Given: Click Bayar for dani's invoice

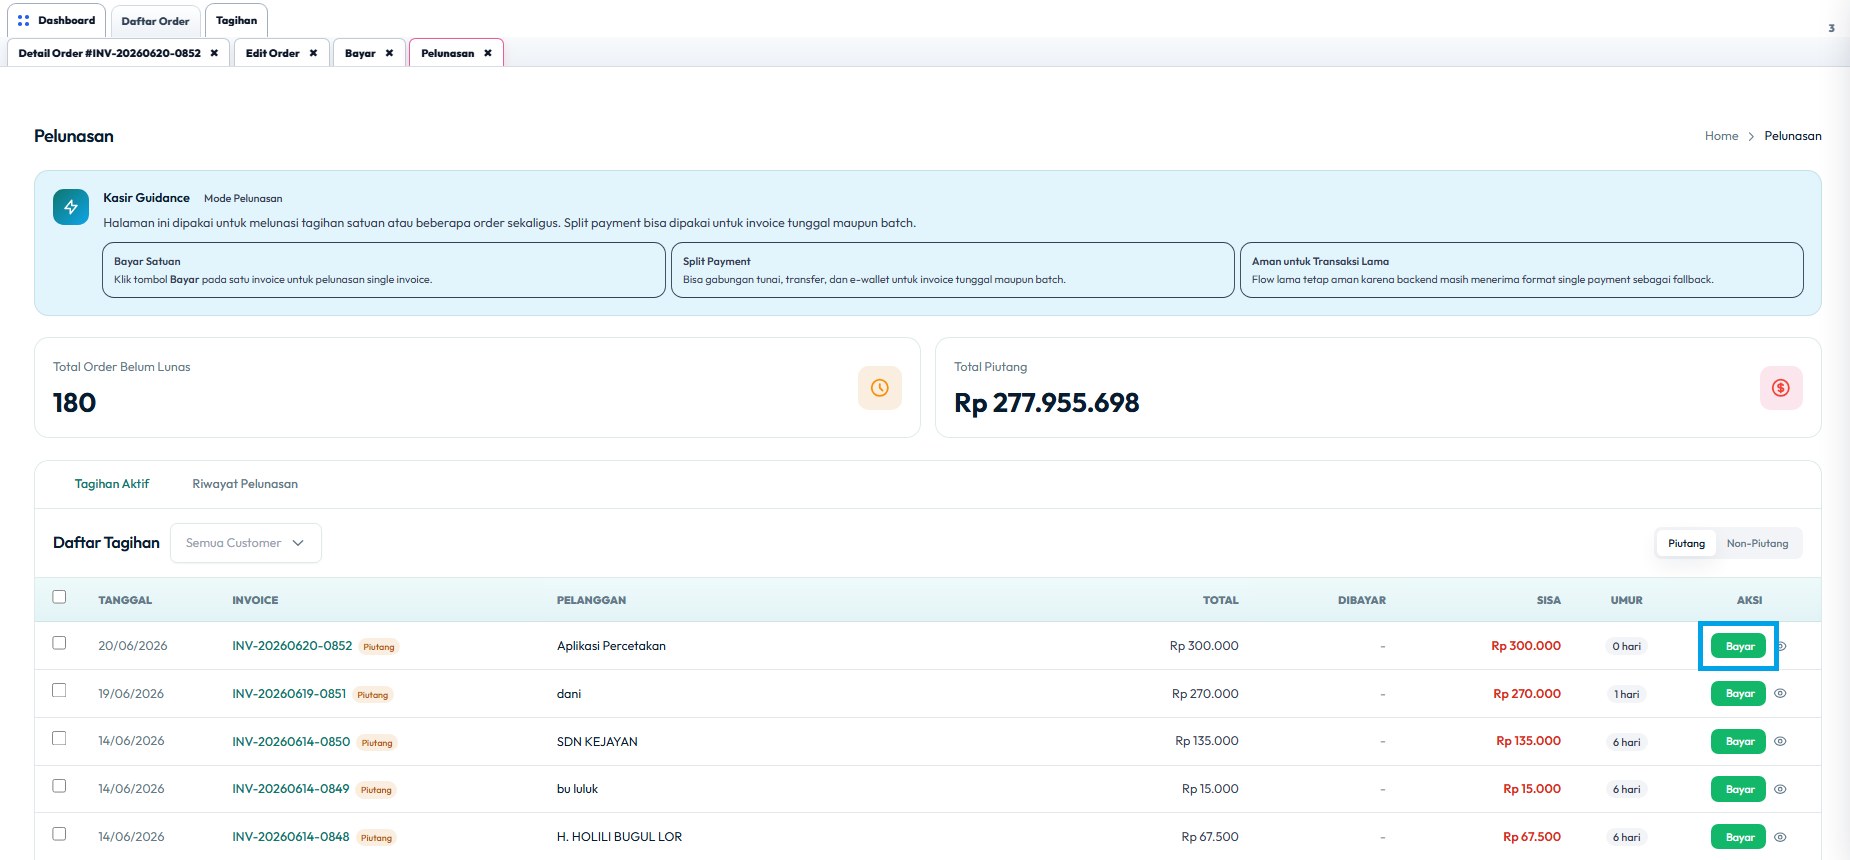Looking at the screenshot, I should (x=1739, y=693).
